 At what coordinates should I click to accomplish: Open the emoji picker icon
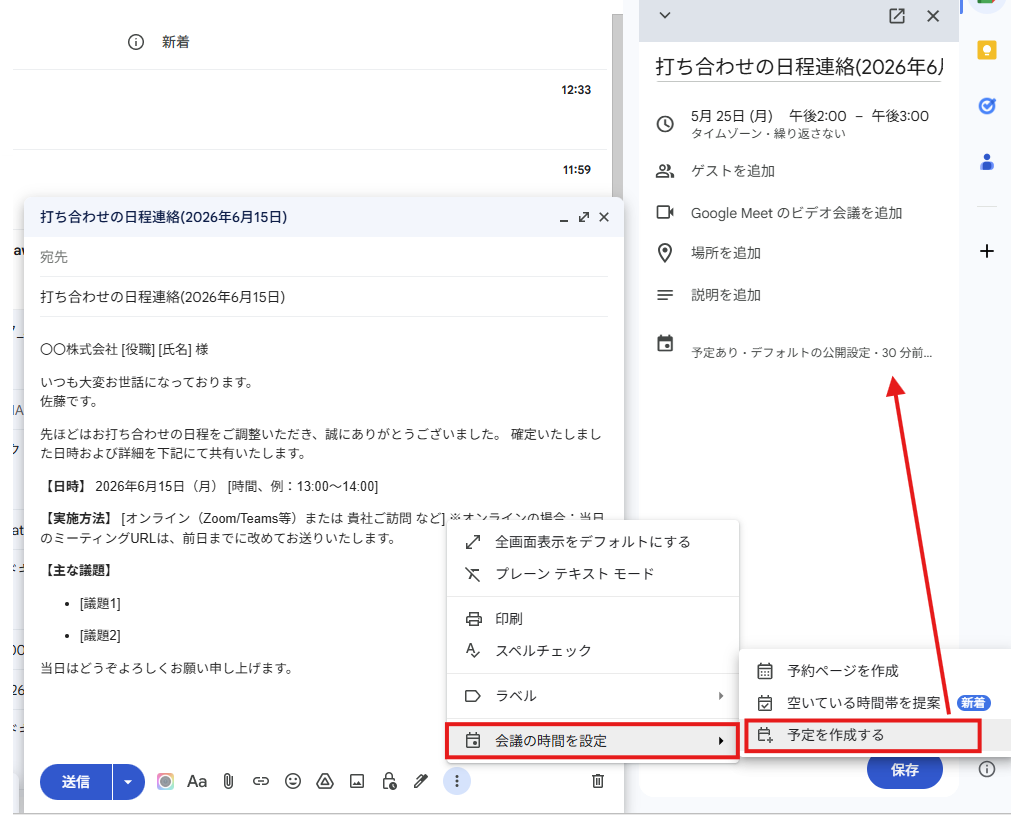pos(293,781)
